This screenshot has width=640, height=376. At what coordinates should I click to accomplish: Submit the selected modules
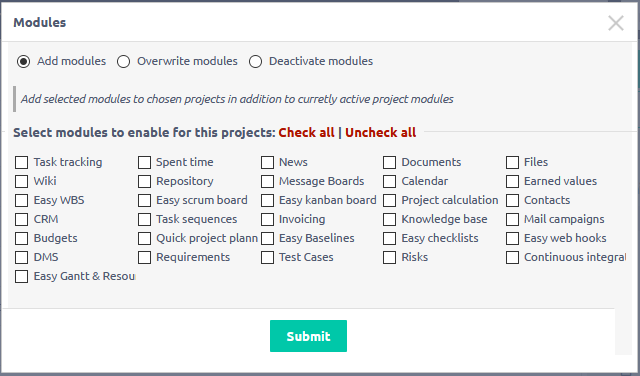click(x=308, y=336)
